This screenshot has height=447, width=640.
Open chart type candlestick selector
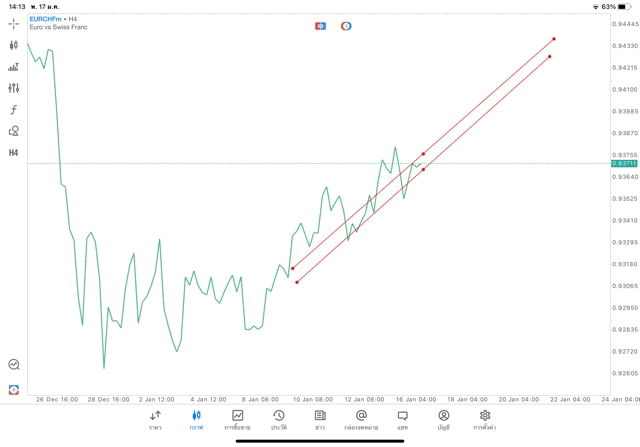click(14, 45)
